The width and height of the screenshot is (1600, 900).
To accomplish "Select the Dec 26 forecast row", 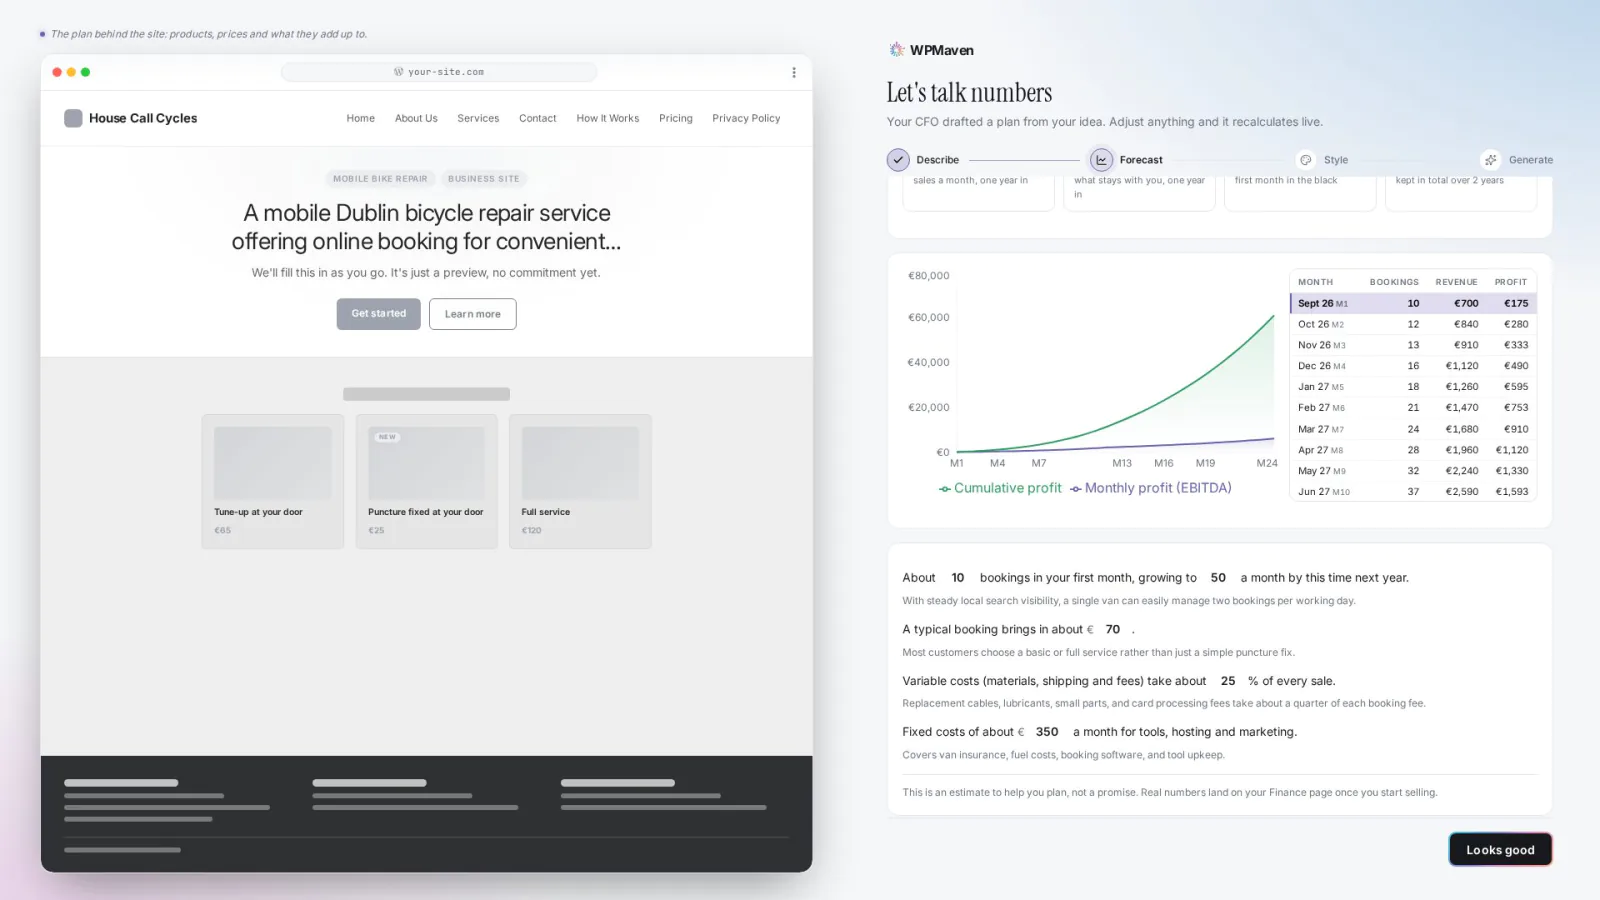I will (1413, 366).
